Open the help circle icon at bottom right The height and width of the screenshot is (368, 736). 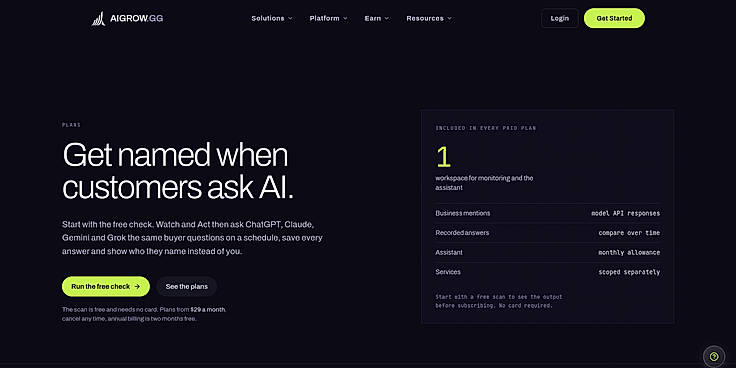click(x=714, y=356)
